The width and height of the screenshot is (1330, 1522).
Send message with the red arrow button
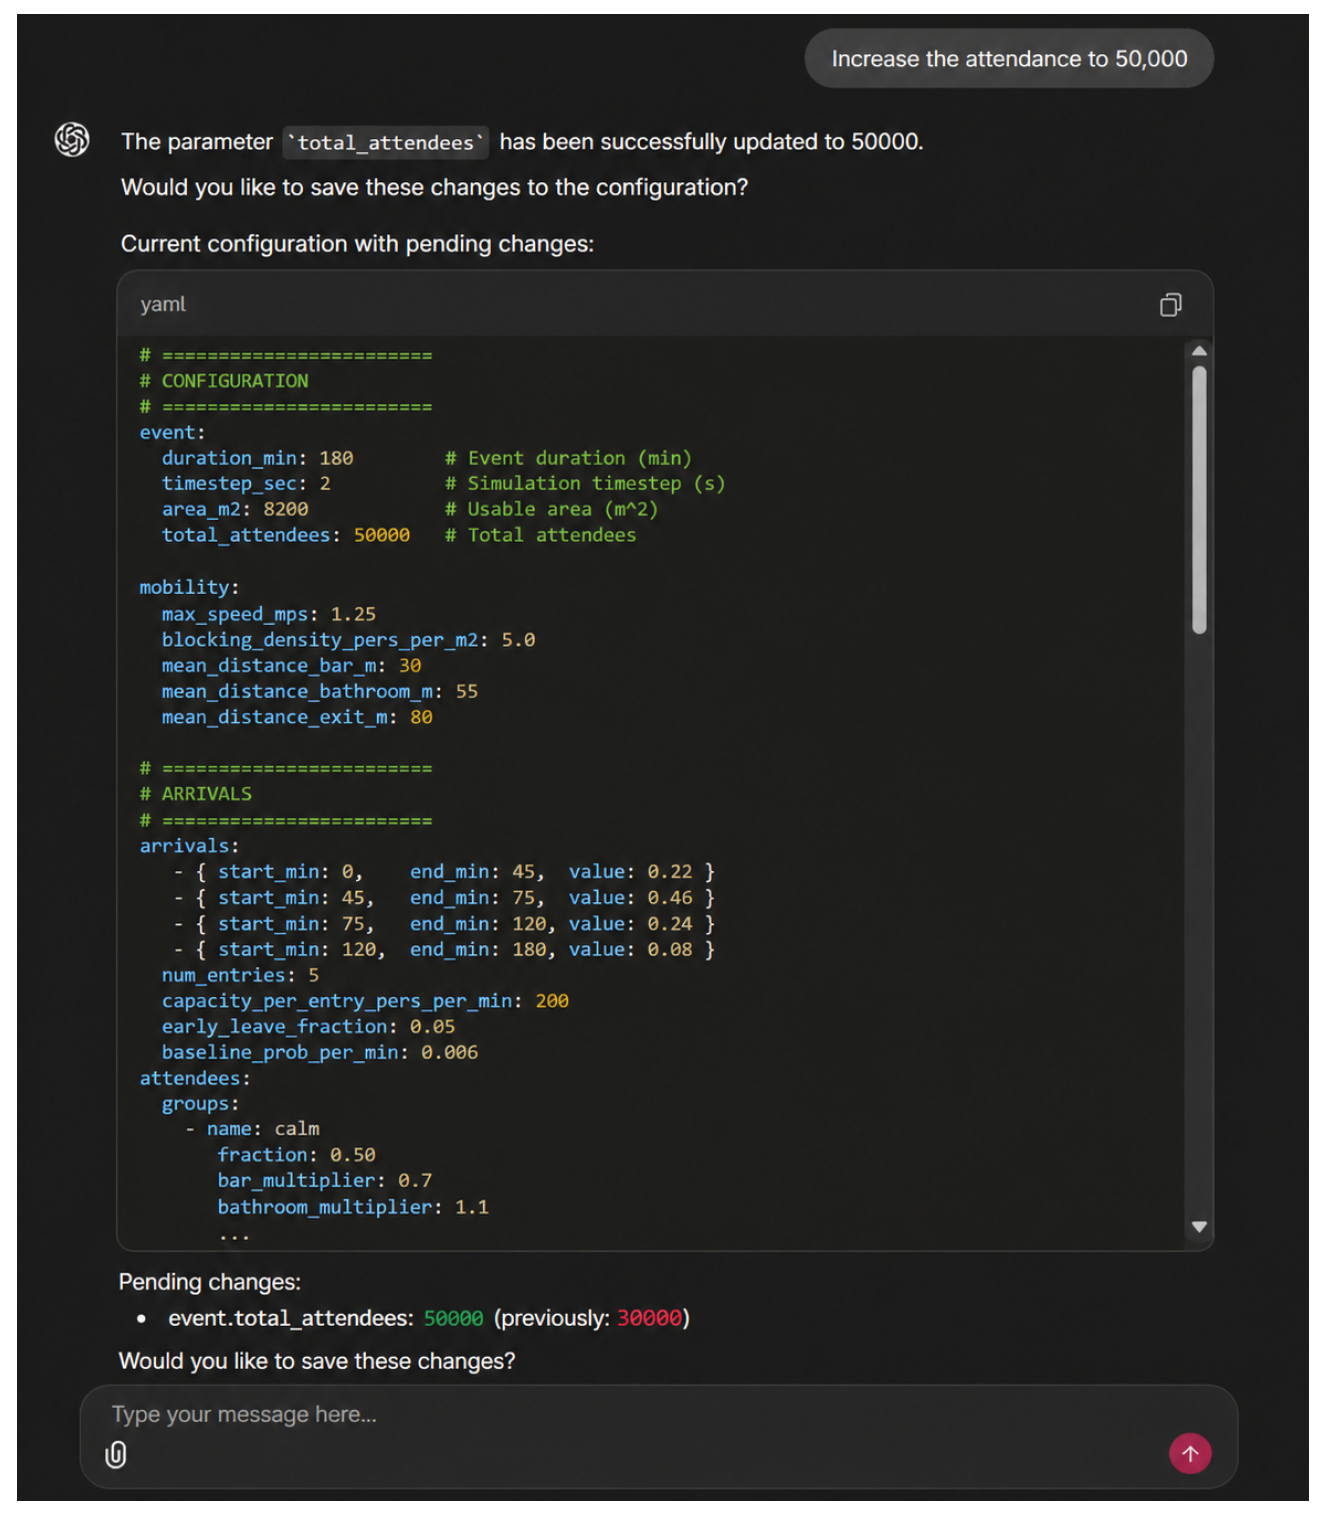[x=1190, y=1453]
